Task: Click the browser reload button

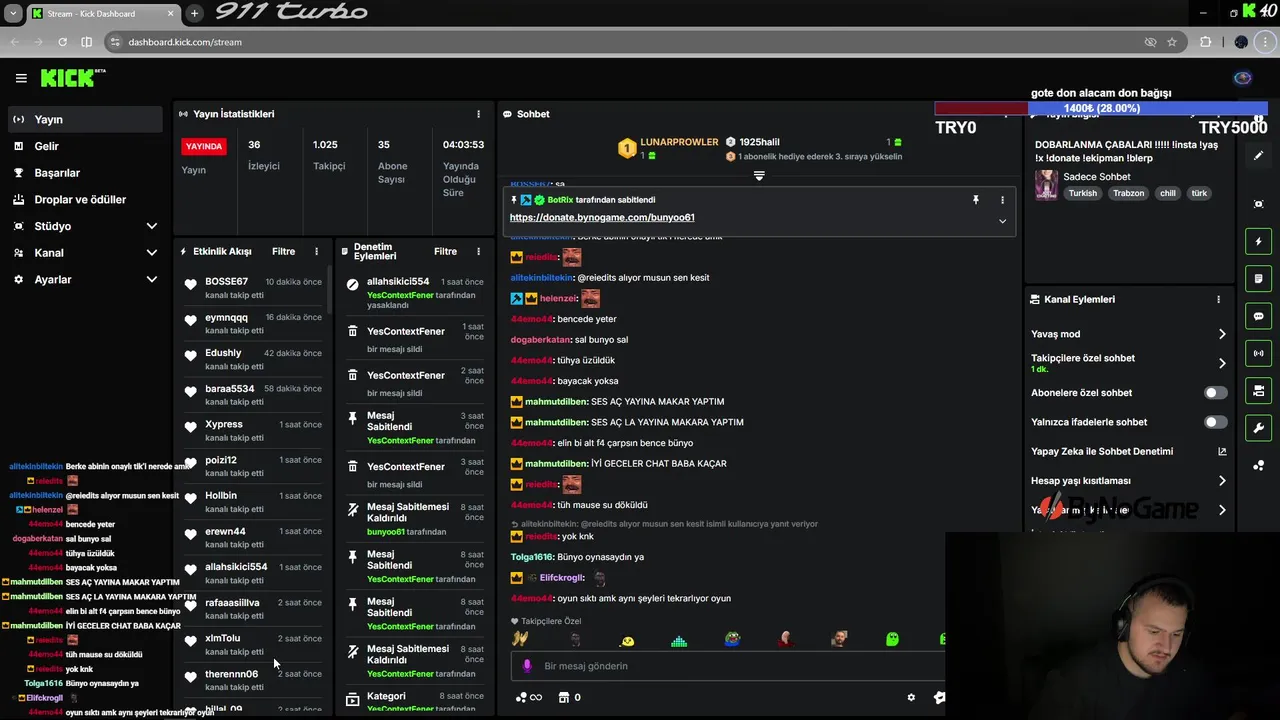Action: pyautogui.click(x=62, y=42)
